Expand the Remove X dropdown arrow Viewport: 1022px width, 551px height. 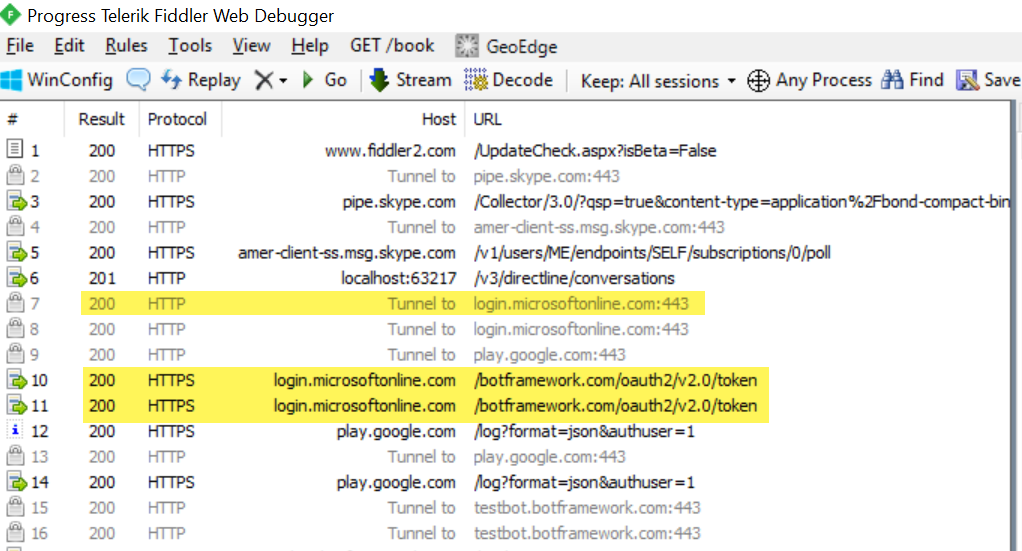pos(283,81)
